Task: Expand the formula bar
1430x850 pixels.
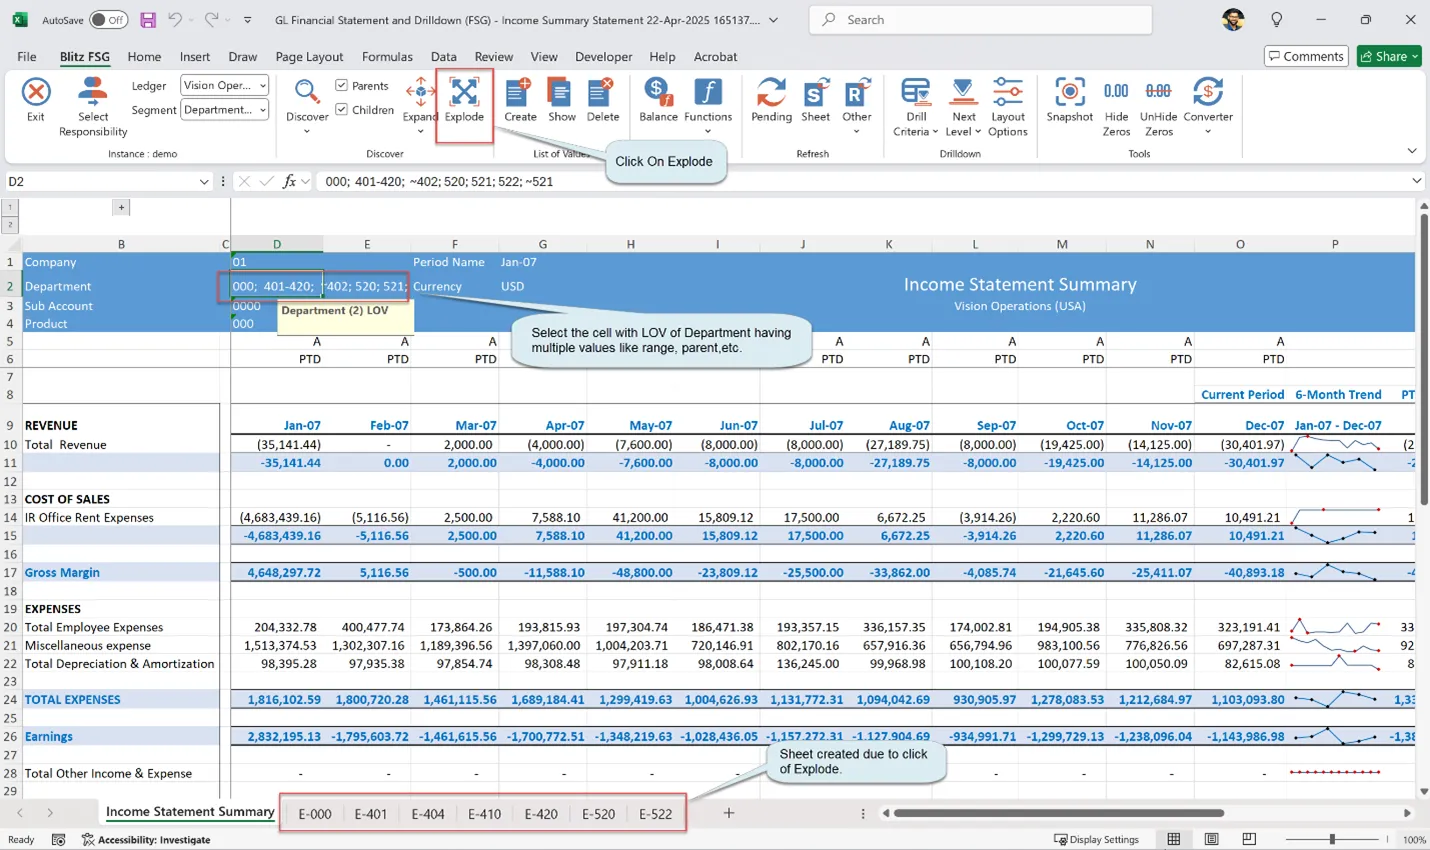Action: 1416,181
